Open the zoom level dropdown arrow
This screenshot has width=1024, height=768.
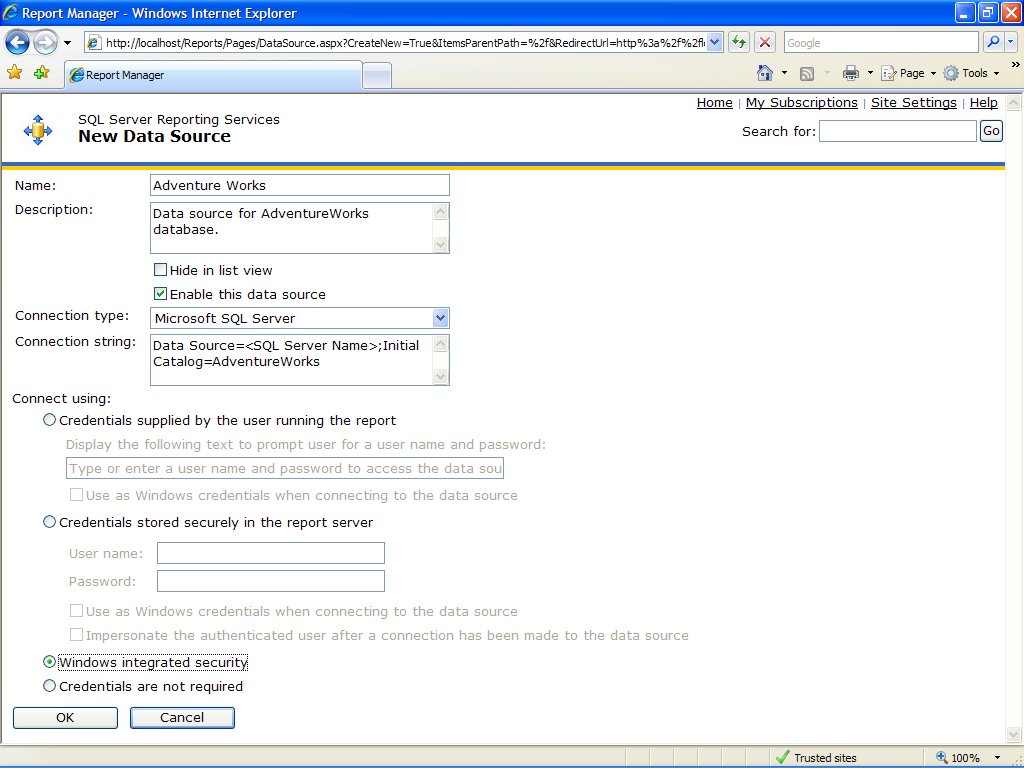coord(997,758)
